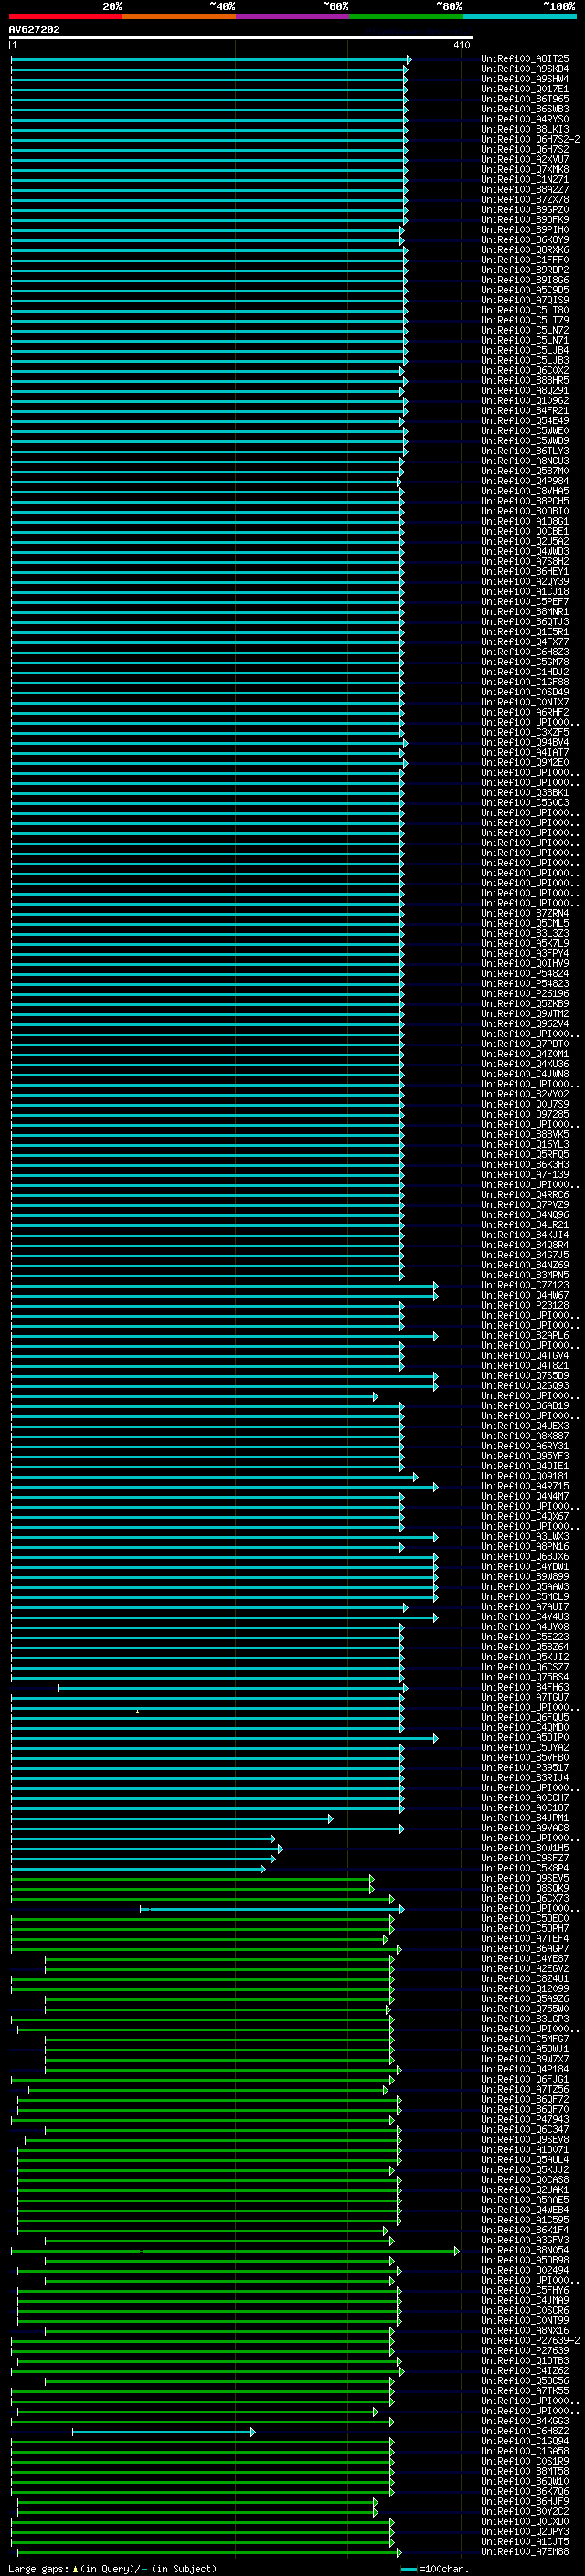
Task: Click the red 20% identity legend segment
Action: tap(65, 16)
